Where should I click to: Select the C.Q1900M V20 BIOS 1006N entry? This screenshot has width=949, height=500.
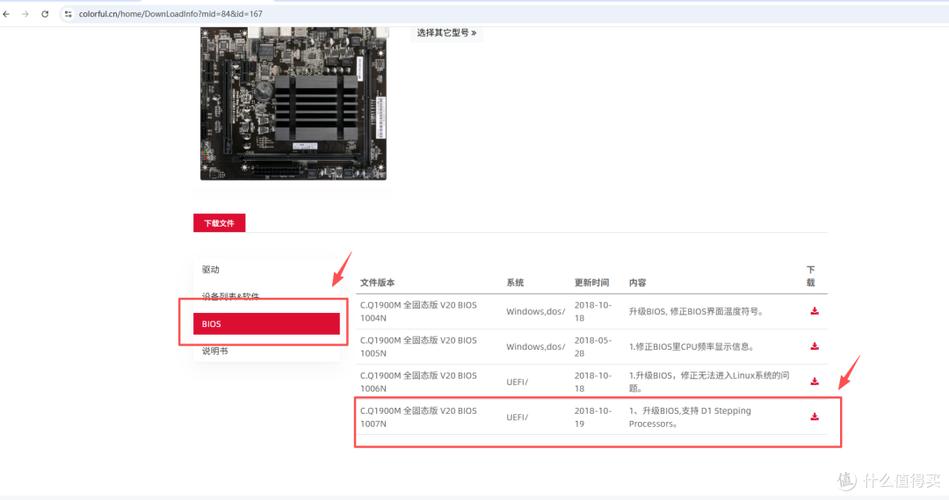[418, 381]
